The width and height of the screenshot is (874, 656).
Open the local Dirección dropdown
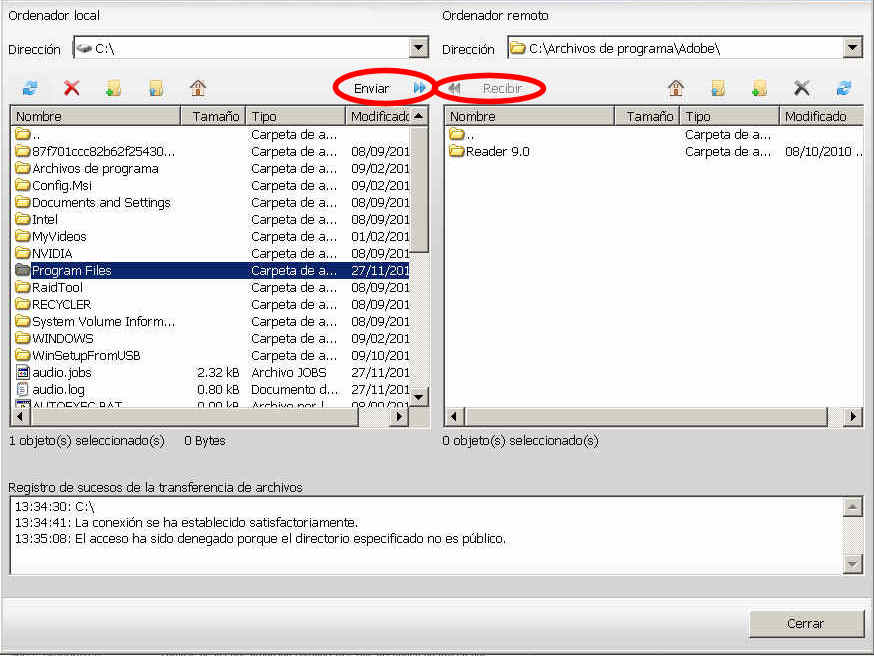tap(418, 48)
